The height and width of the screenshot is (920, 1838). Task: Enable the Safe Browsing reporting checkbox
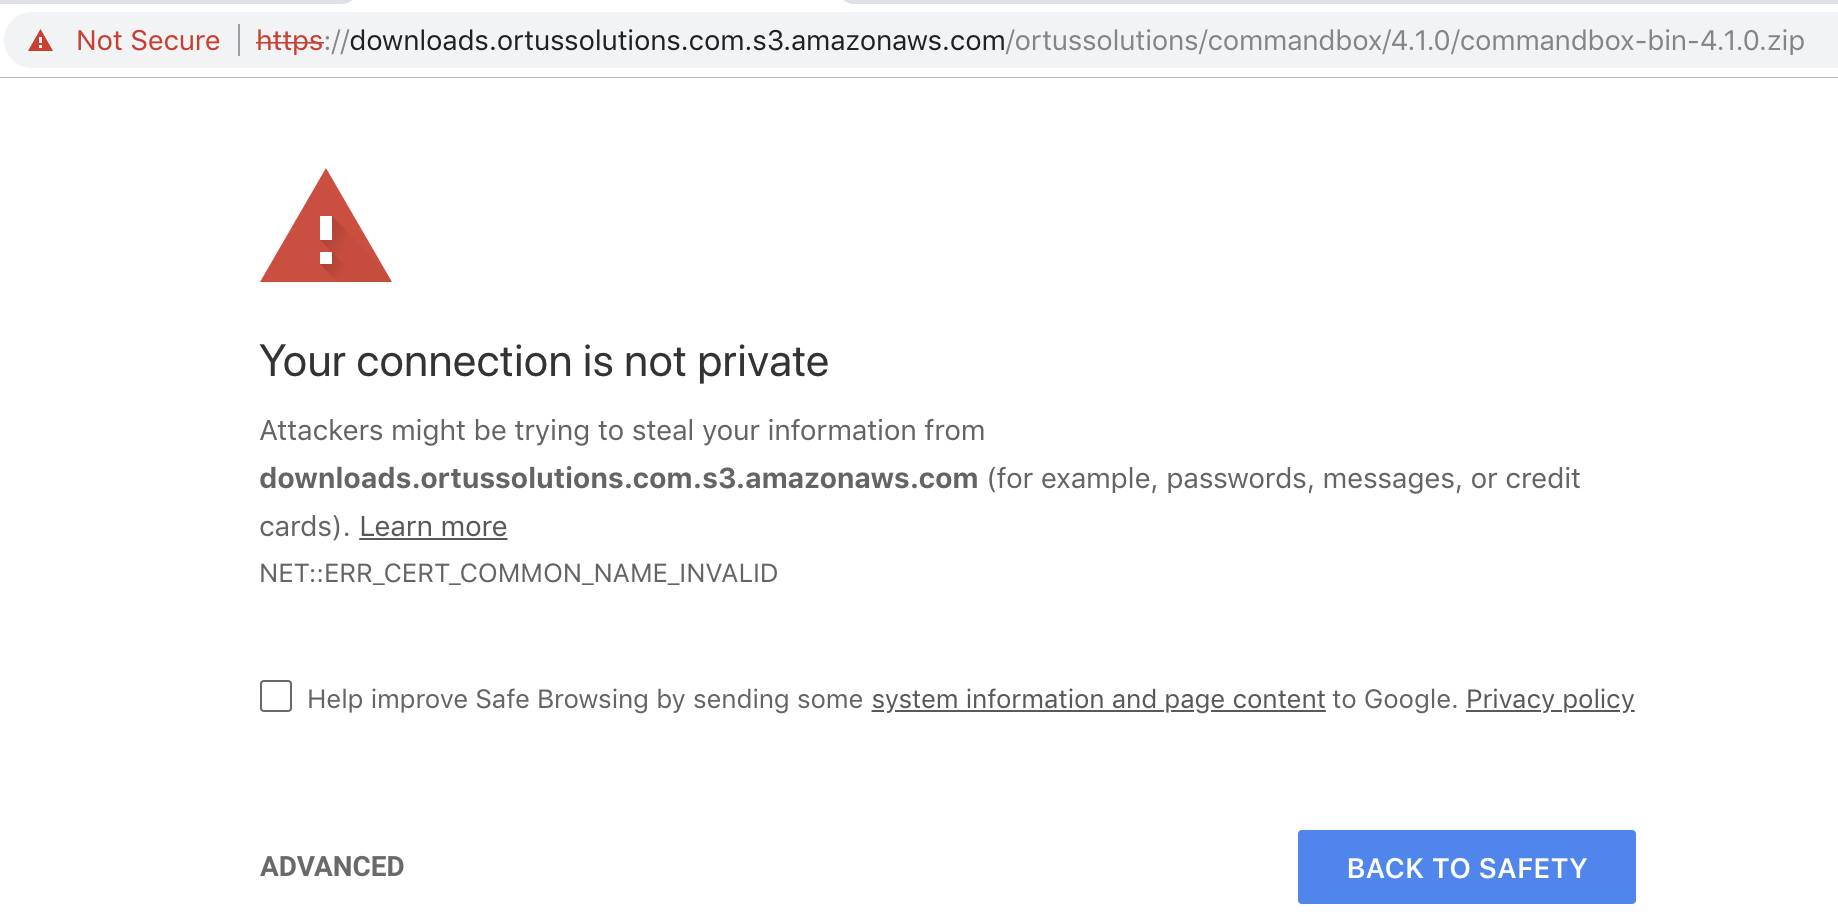(276, 696)
